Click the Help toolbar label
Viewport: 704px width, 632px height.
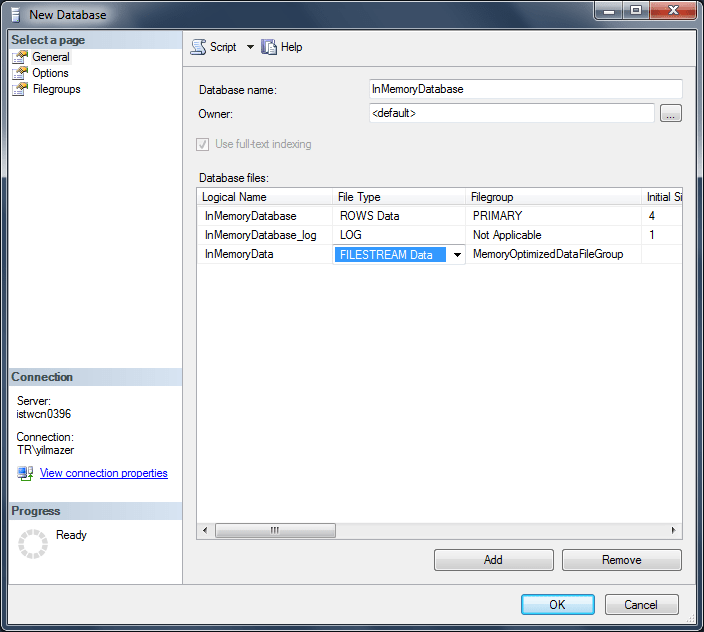[x=291, y=47]
